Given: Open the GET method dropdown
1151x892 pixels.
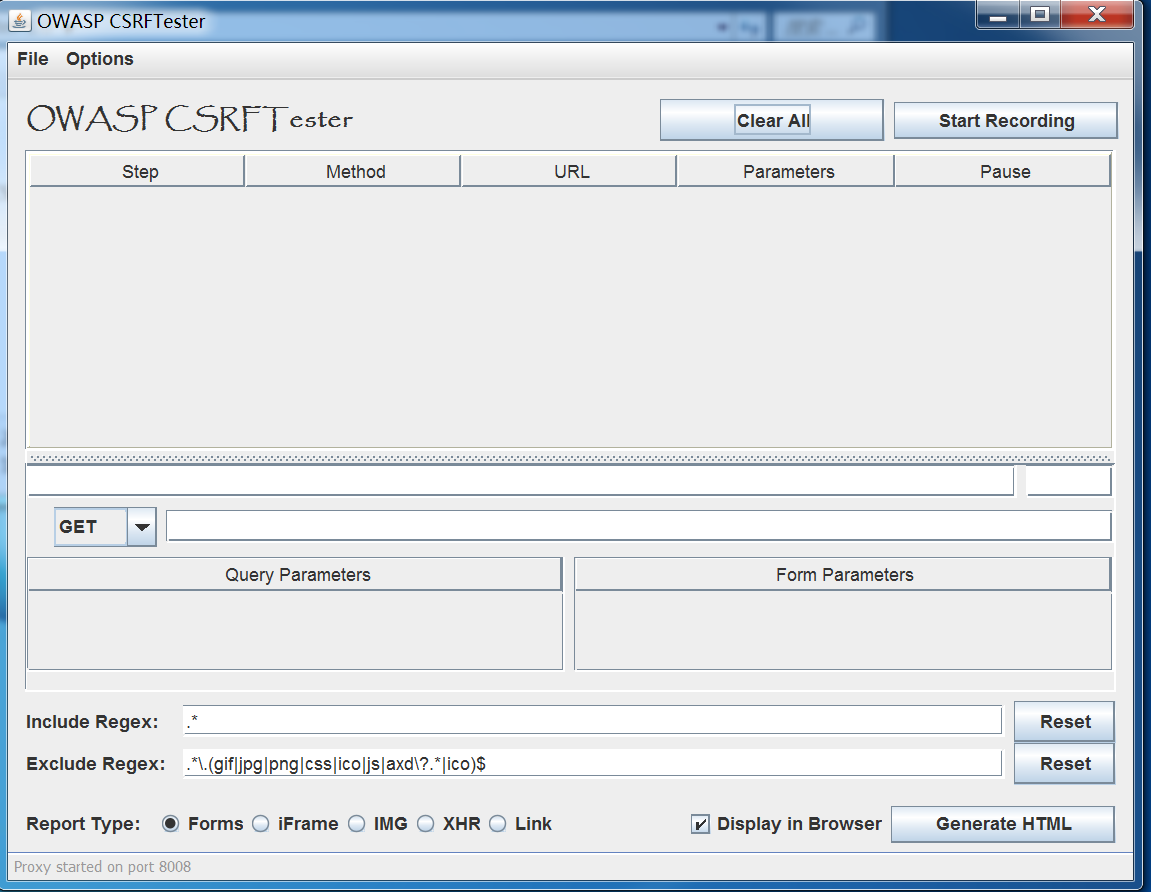Looking at the screenshot, I should (142, 527).
